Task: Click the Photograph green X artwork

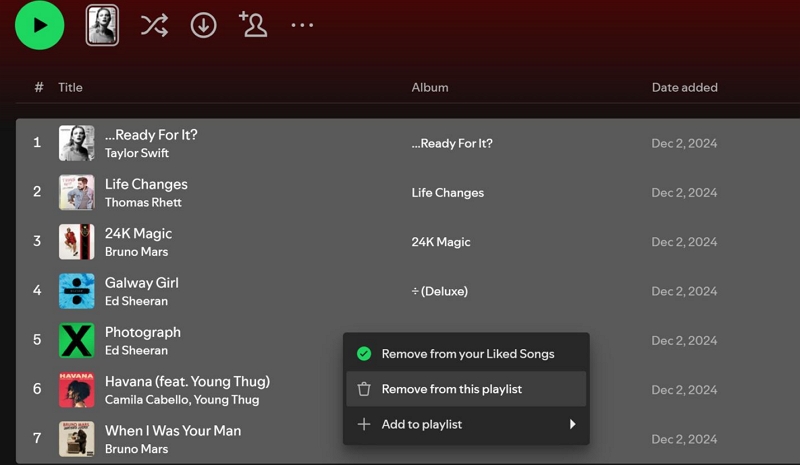Action: pyautogui.click(x=77, y=340)
